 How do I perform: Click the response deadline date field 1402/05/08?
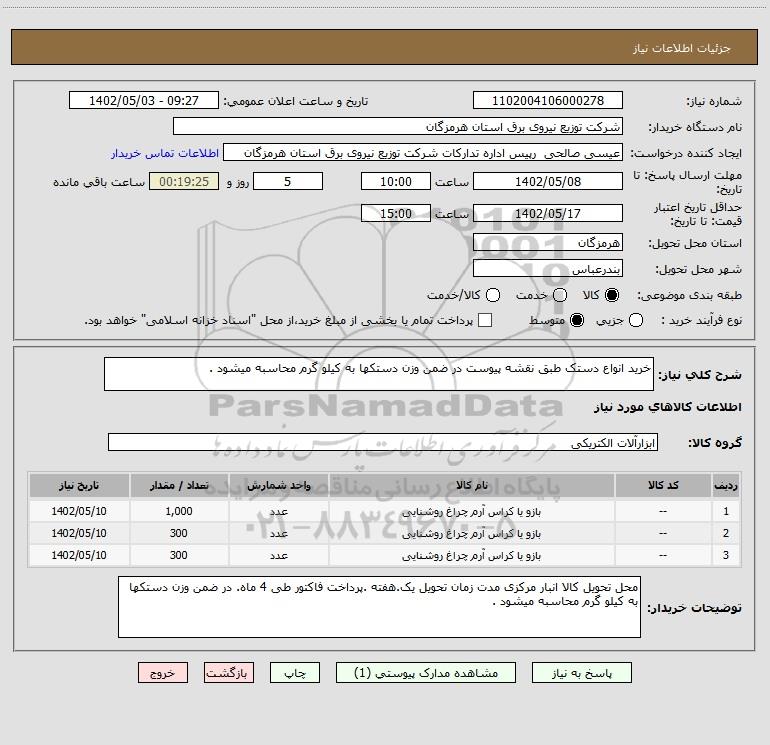pyautogui.click(x=548, y=182)
